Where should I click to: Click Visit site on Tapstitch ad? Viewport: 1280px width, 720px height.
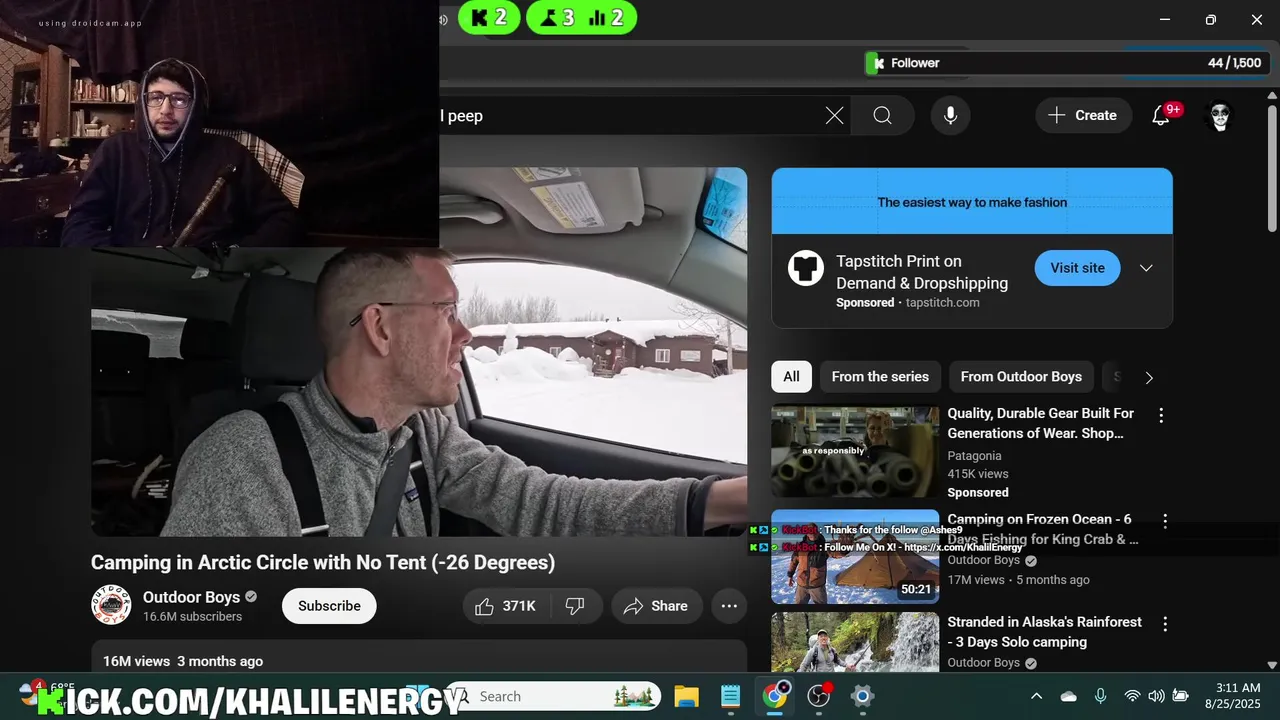(1077, 268)
